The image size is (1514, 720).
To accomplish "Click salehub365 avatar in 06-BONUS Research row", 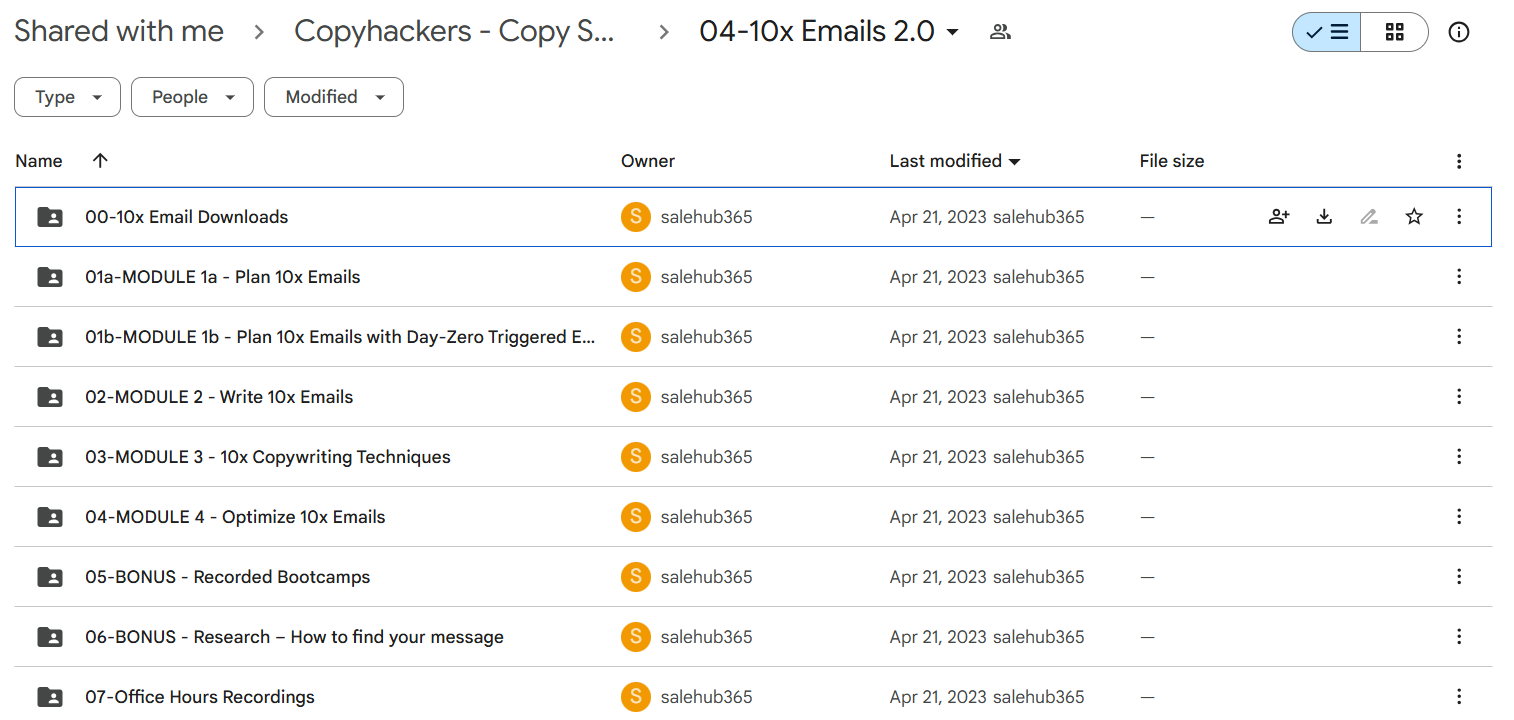I will pos(636,637).
